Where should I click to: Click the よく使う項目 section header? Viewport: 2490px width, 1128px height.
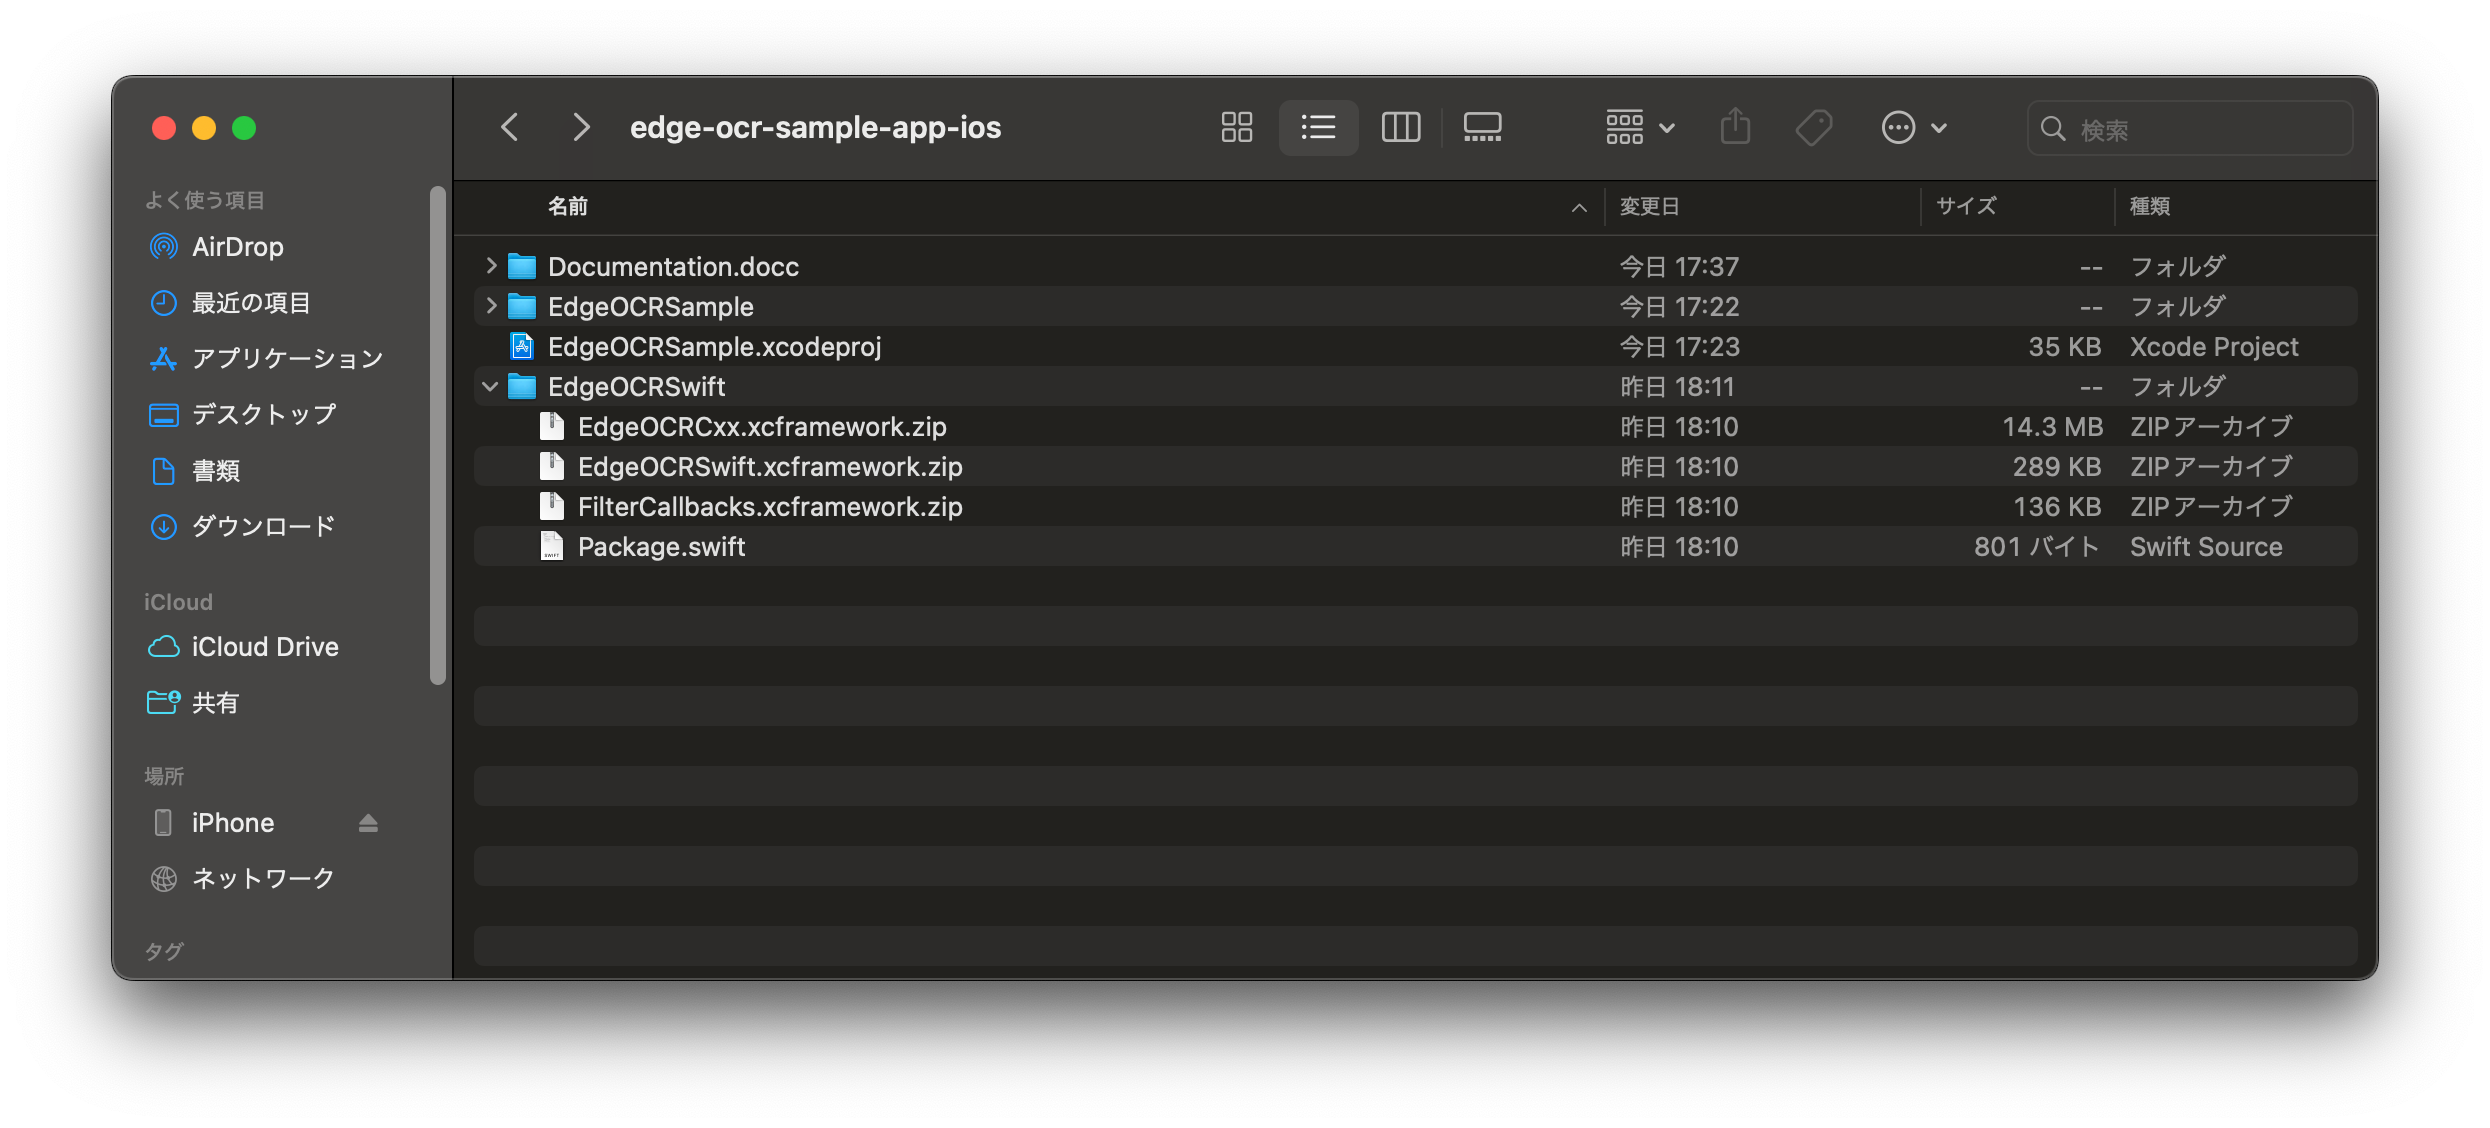(x=204, y=200)
